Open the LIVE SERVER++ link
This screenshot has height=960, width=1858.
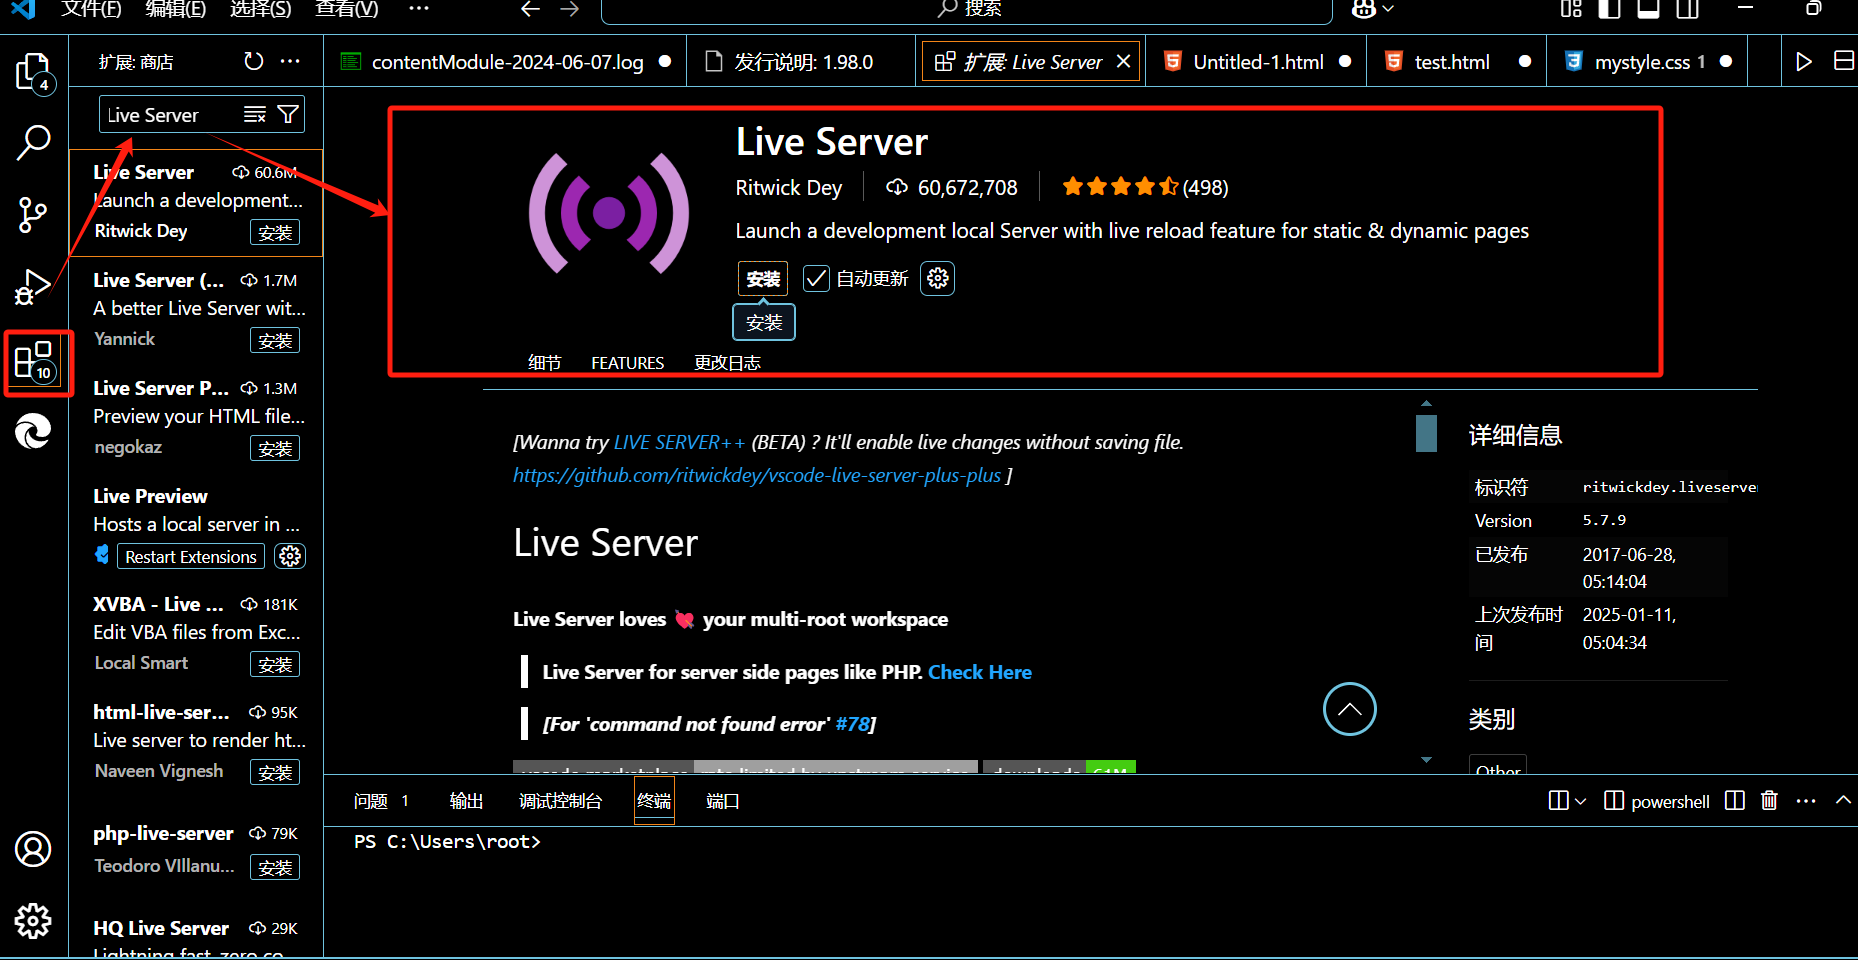point(679,442)
